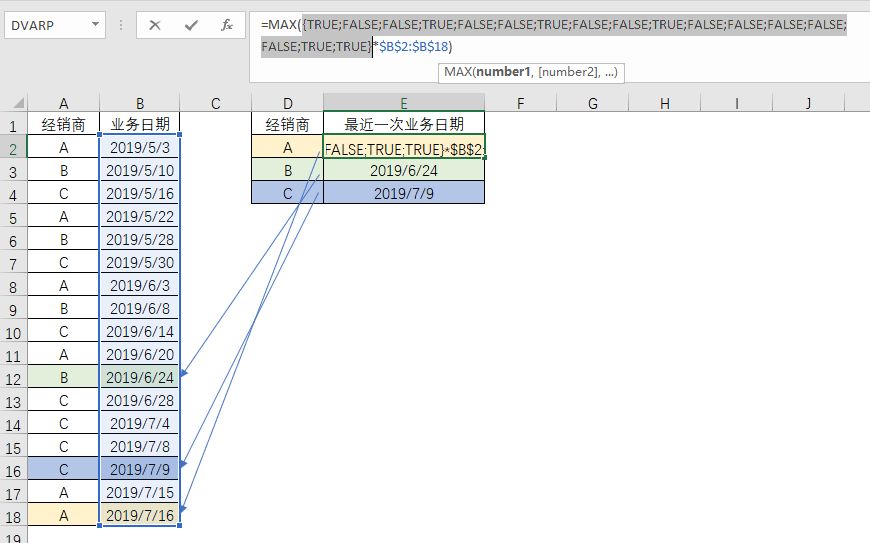Select column E header
The width and height of the screenshot is (870, 543).
404,103
